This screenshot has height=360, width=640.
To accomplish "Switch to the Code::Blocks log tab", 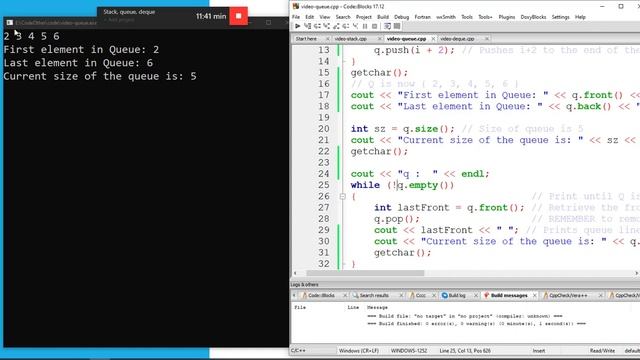I will click(x=321, y=295).
